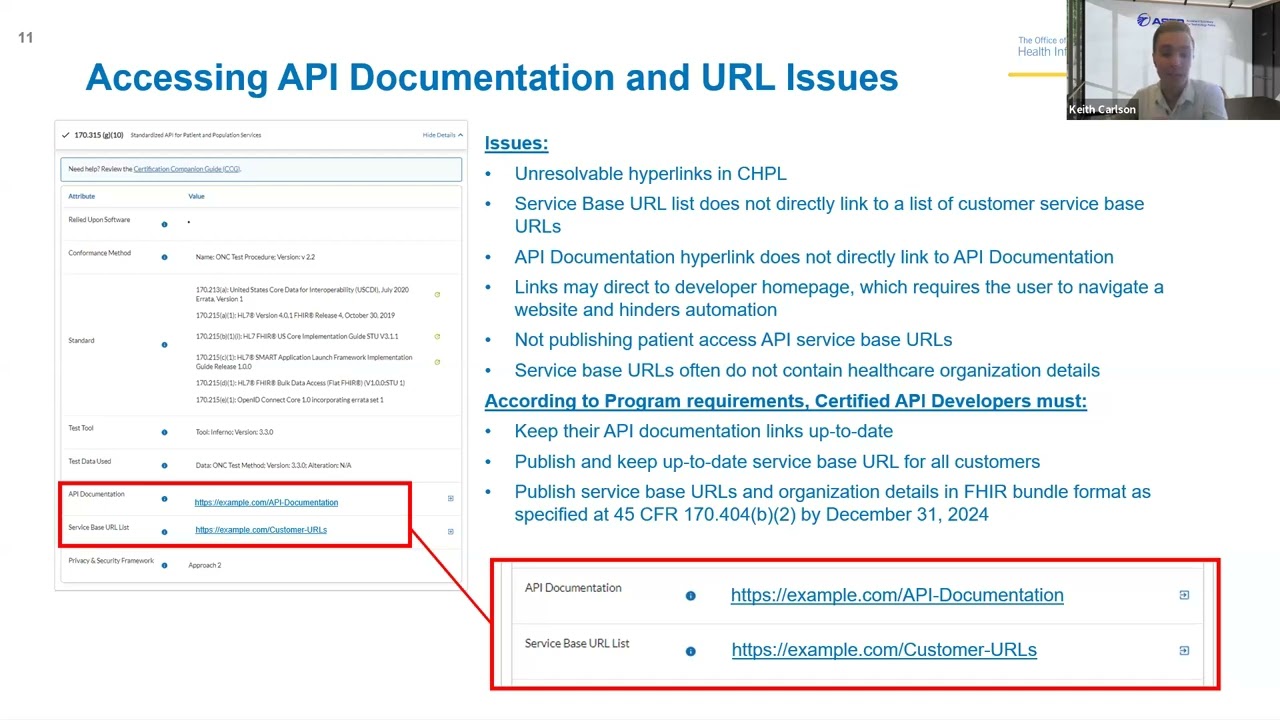Click the Attribute column header

82,196
